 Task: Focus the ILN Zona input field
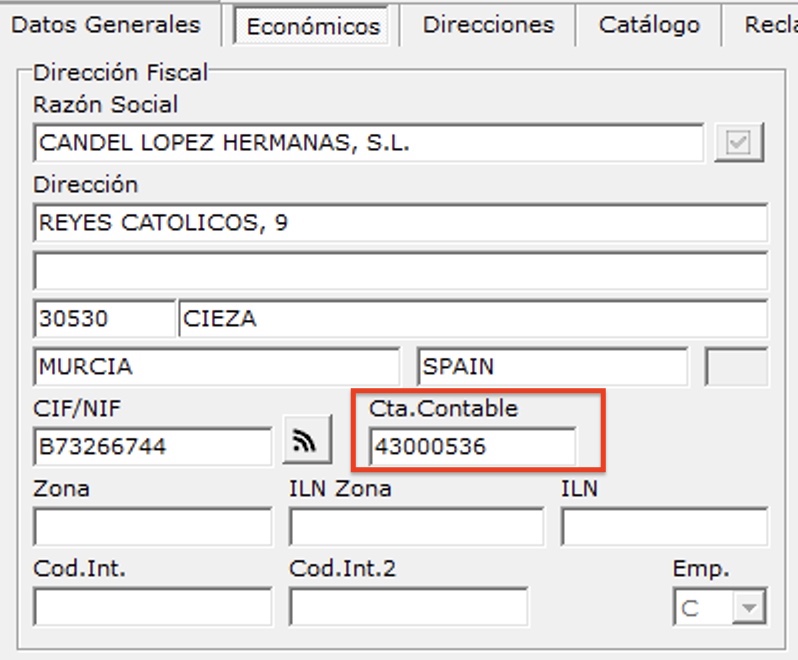[416, 527]
